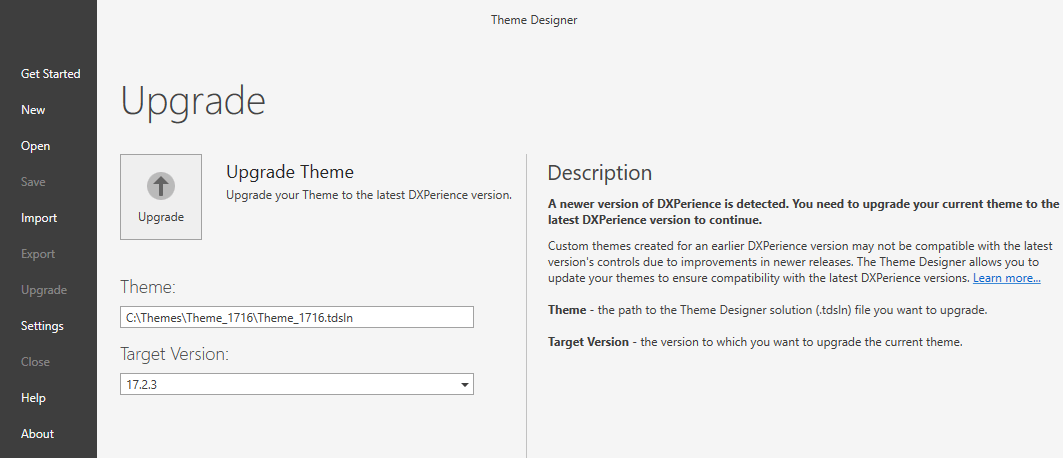Click the large Upgrade page heading
Viewport: 1063px width, 458px height.
pos(193,102)
